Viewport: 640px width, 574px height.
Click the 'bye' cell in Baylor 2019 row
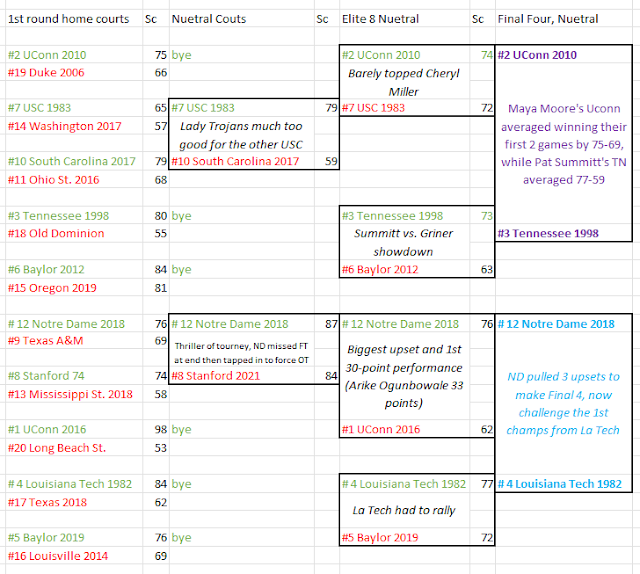click(242, 538)
